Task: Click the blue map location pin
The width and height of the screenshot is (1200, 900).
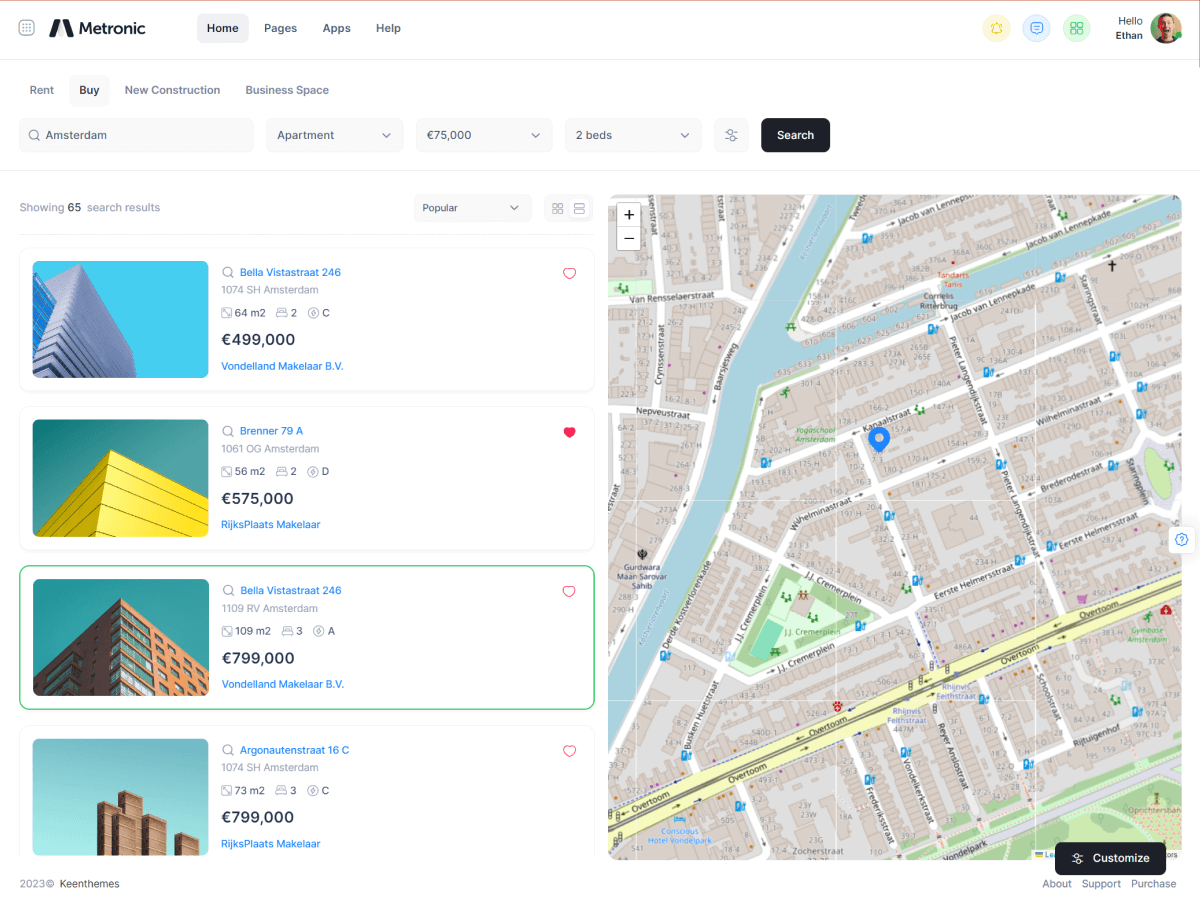Action: coord(878,439)
